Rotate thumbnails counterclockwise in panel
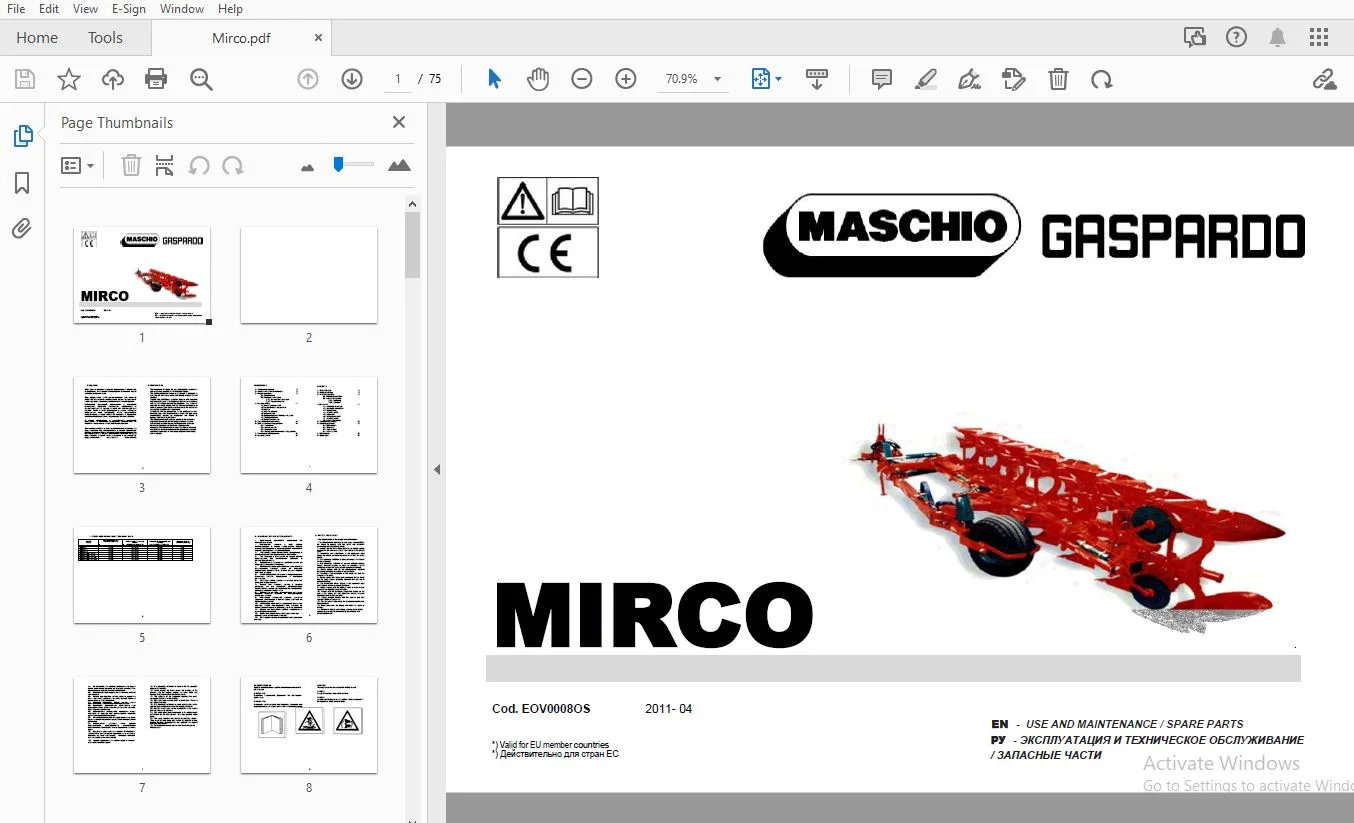The image size is (1354, 823). coord(199,166)
